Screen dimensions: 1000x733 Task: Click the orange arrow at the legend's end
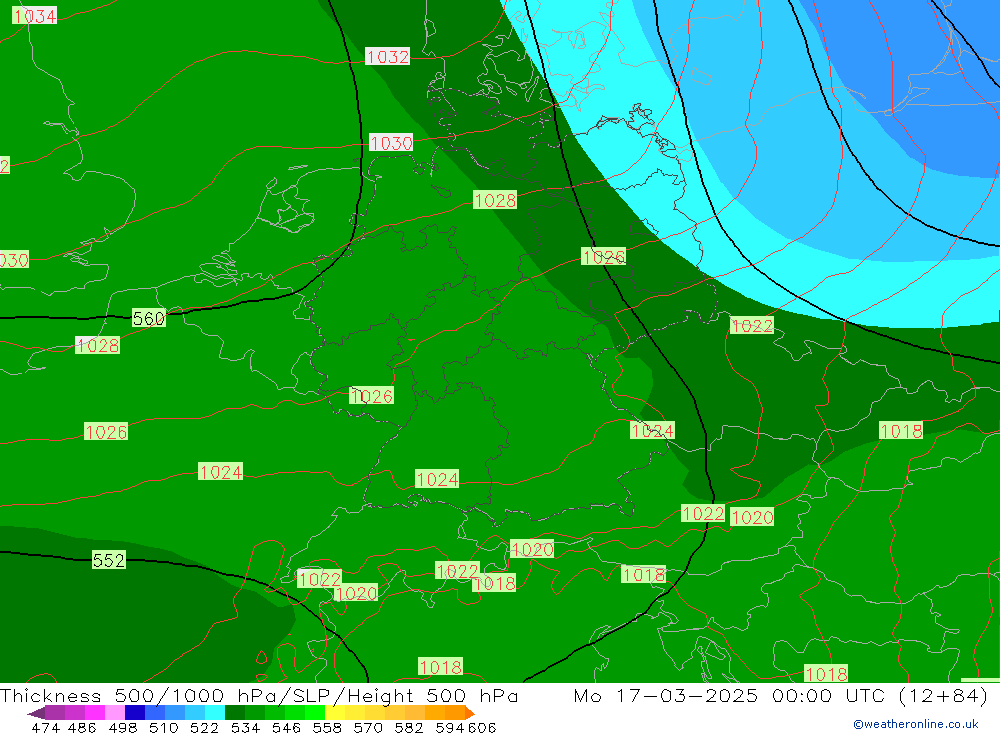(470, 713)
